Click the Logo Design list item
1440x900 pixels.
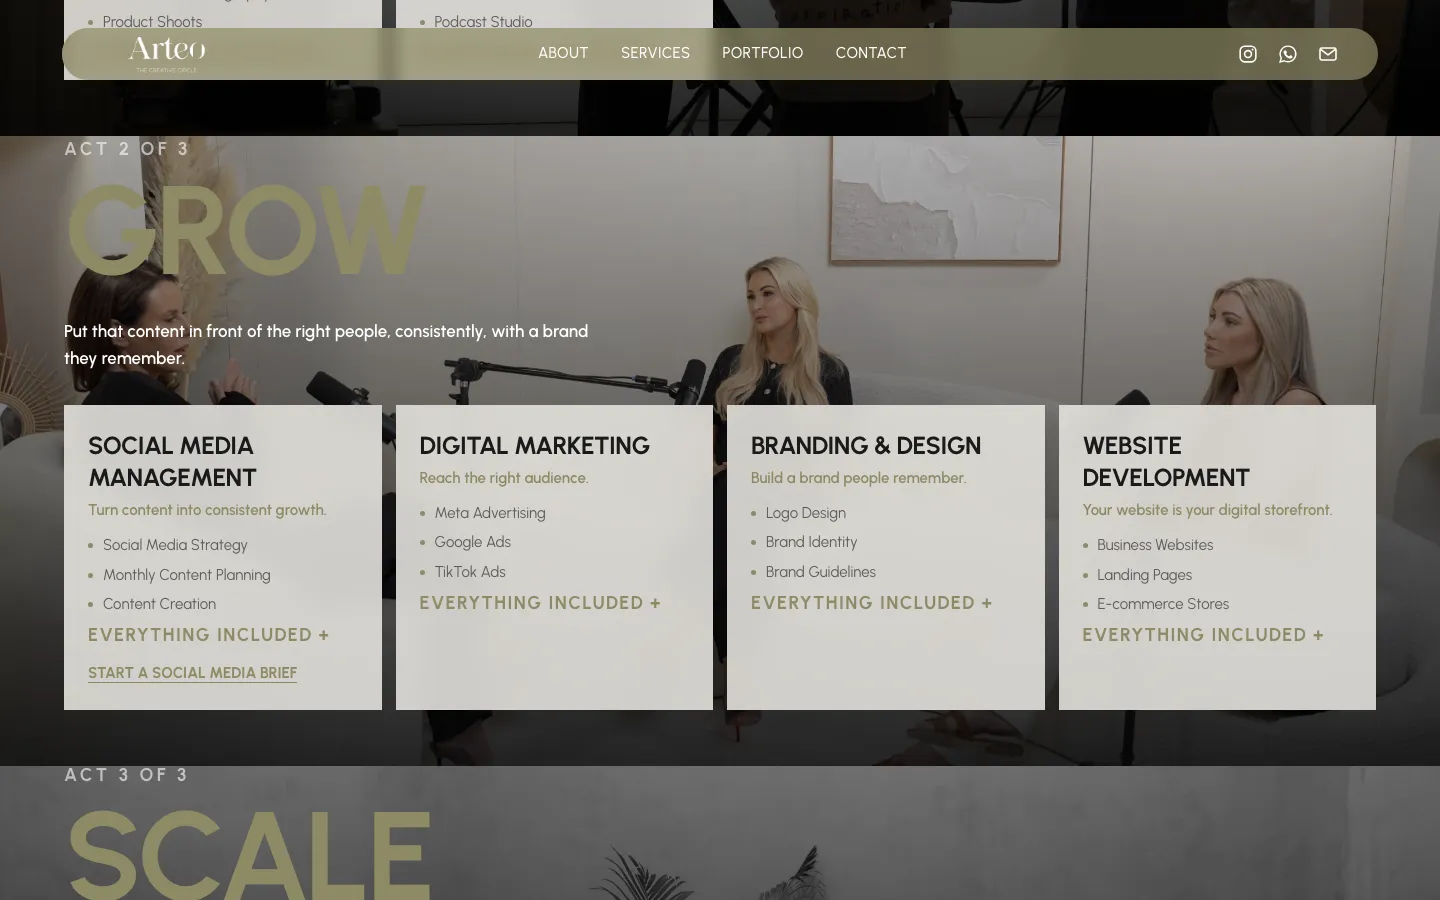pos(805,513)
